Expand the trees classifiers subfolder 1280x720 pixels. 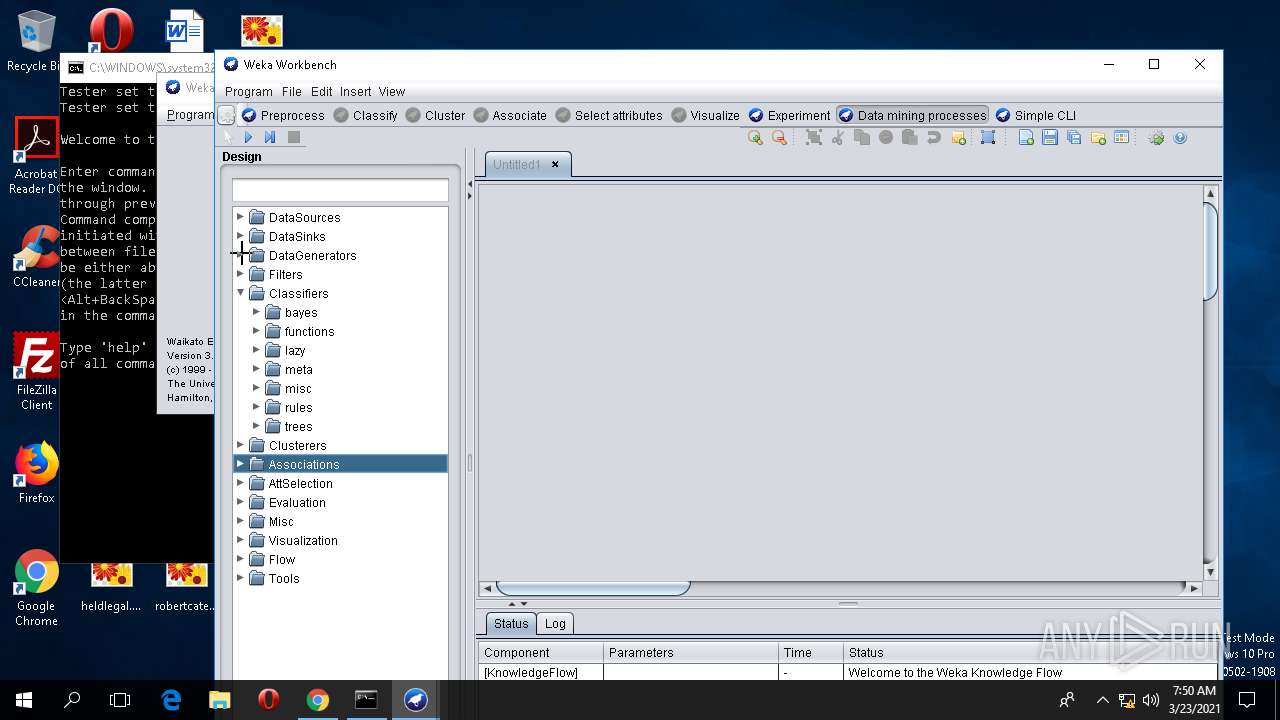click(x=256, y=426)
